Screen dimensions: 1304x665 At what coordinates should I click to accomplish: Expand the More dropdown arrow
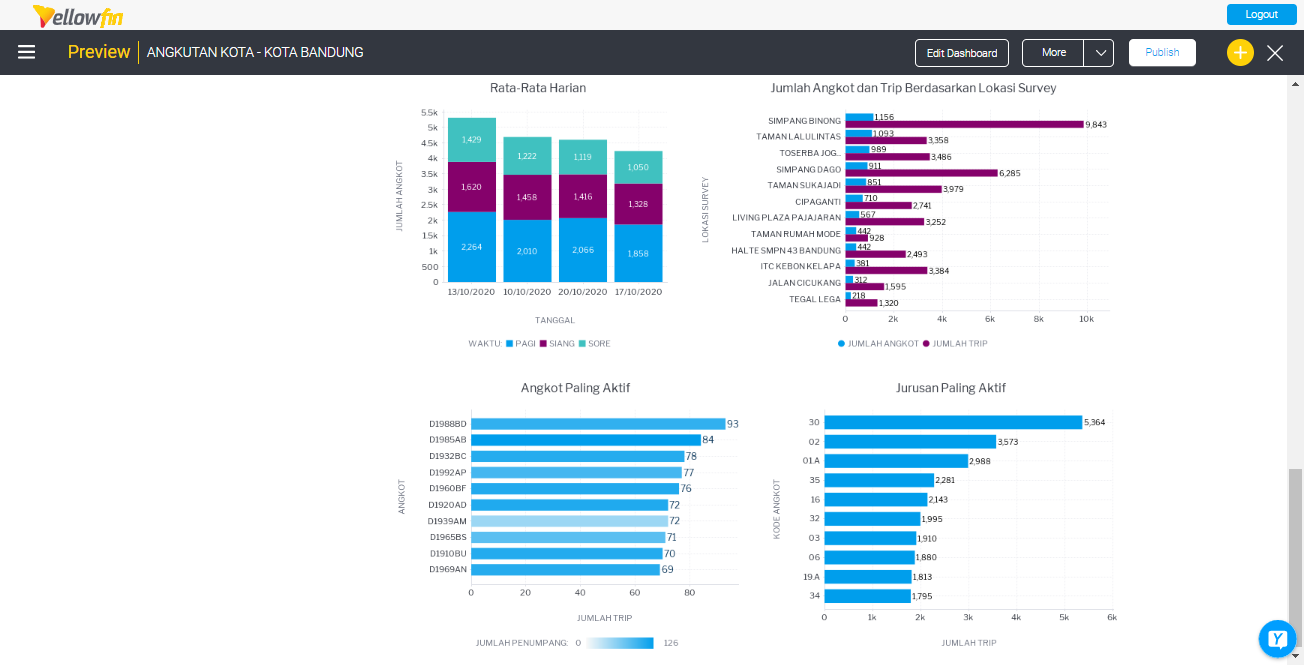pos(1099,53)
